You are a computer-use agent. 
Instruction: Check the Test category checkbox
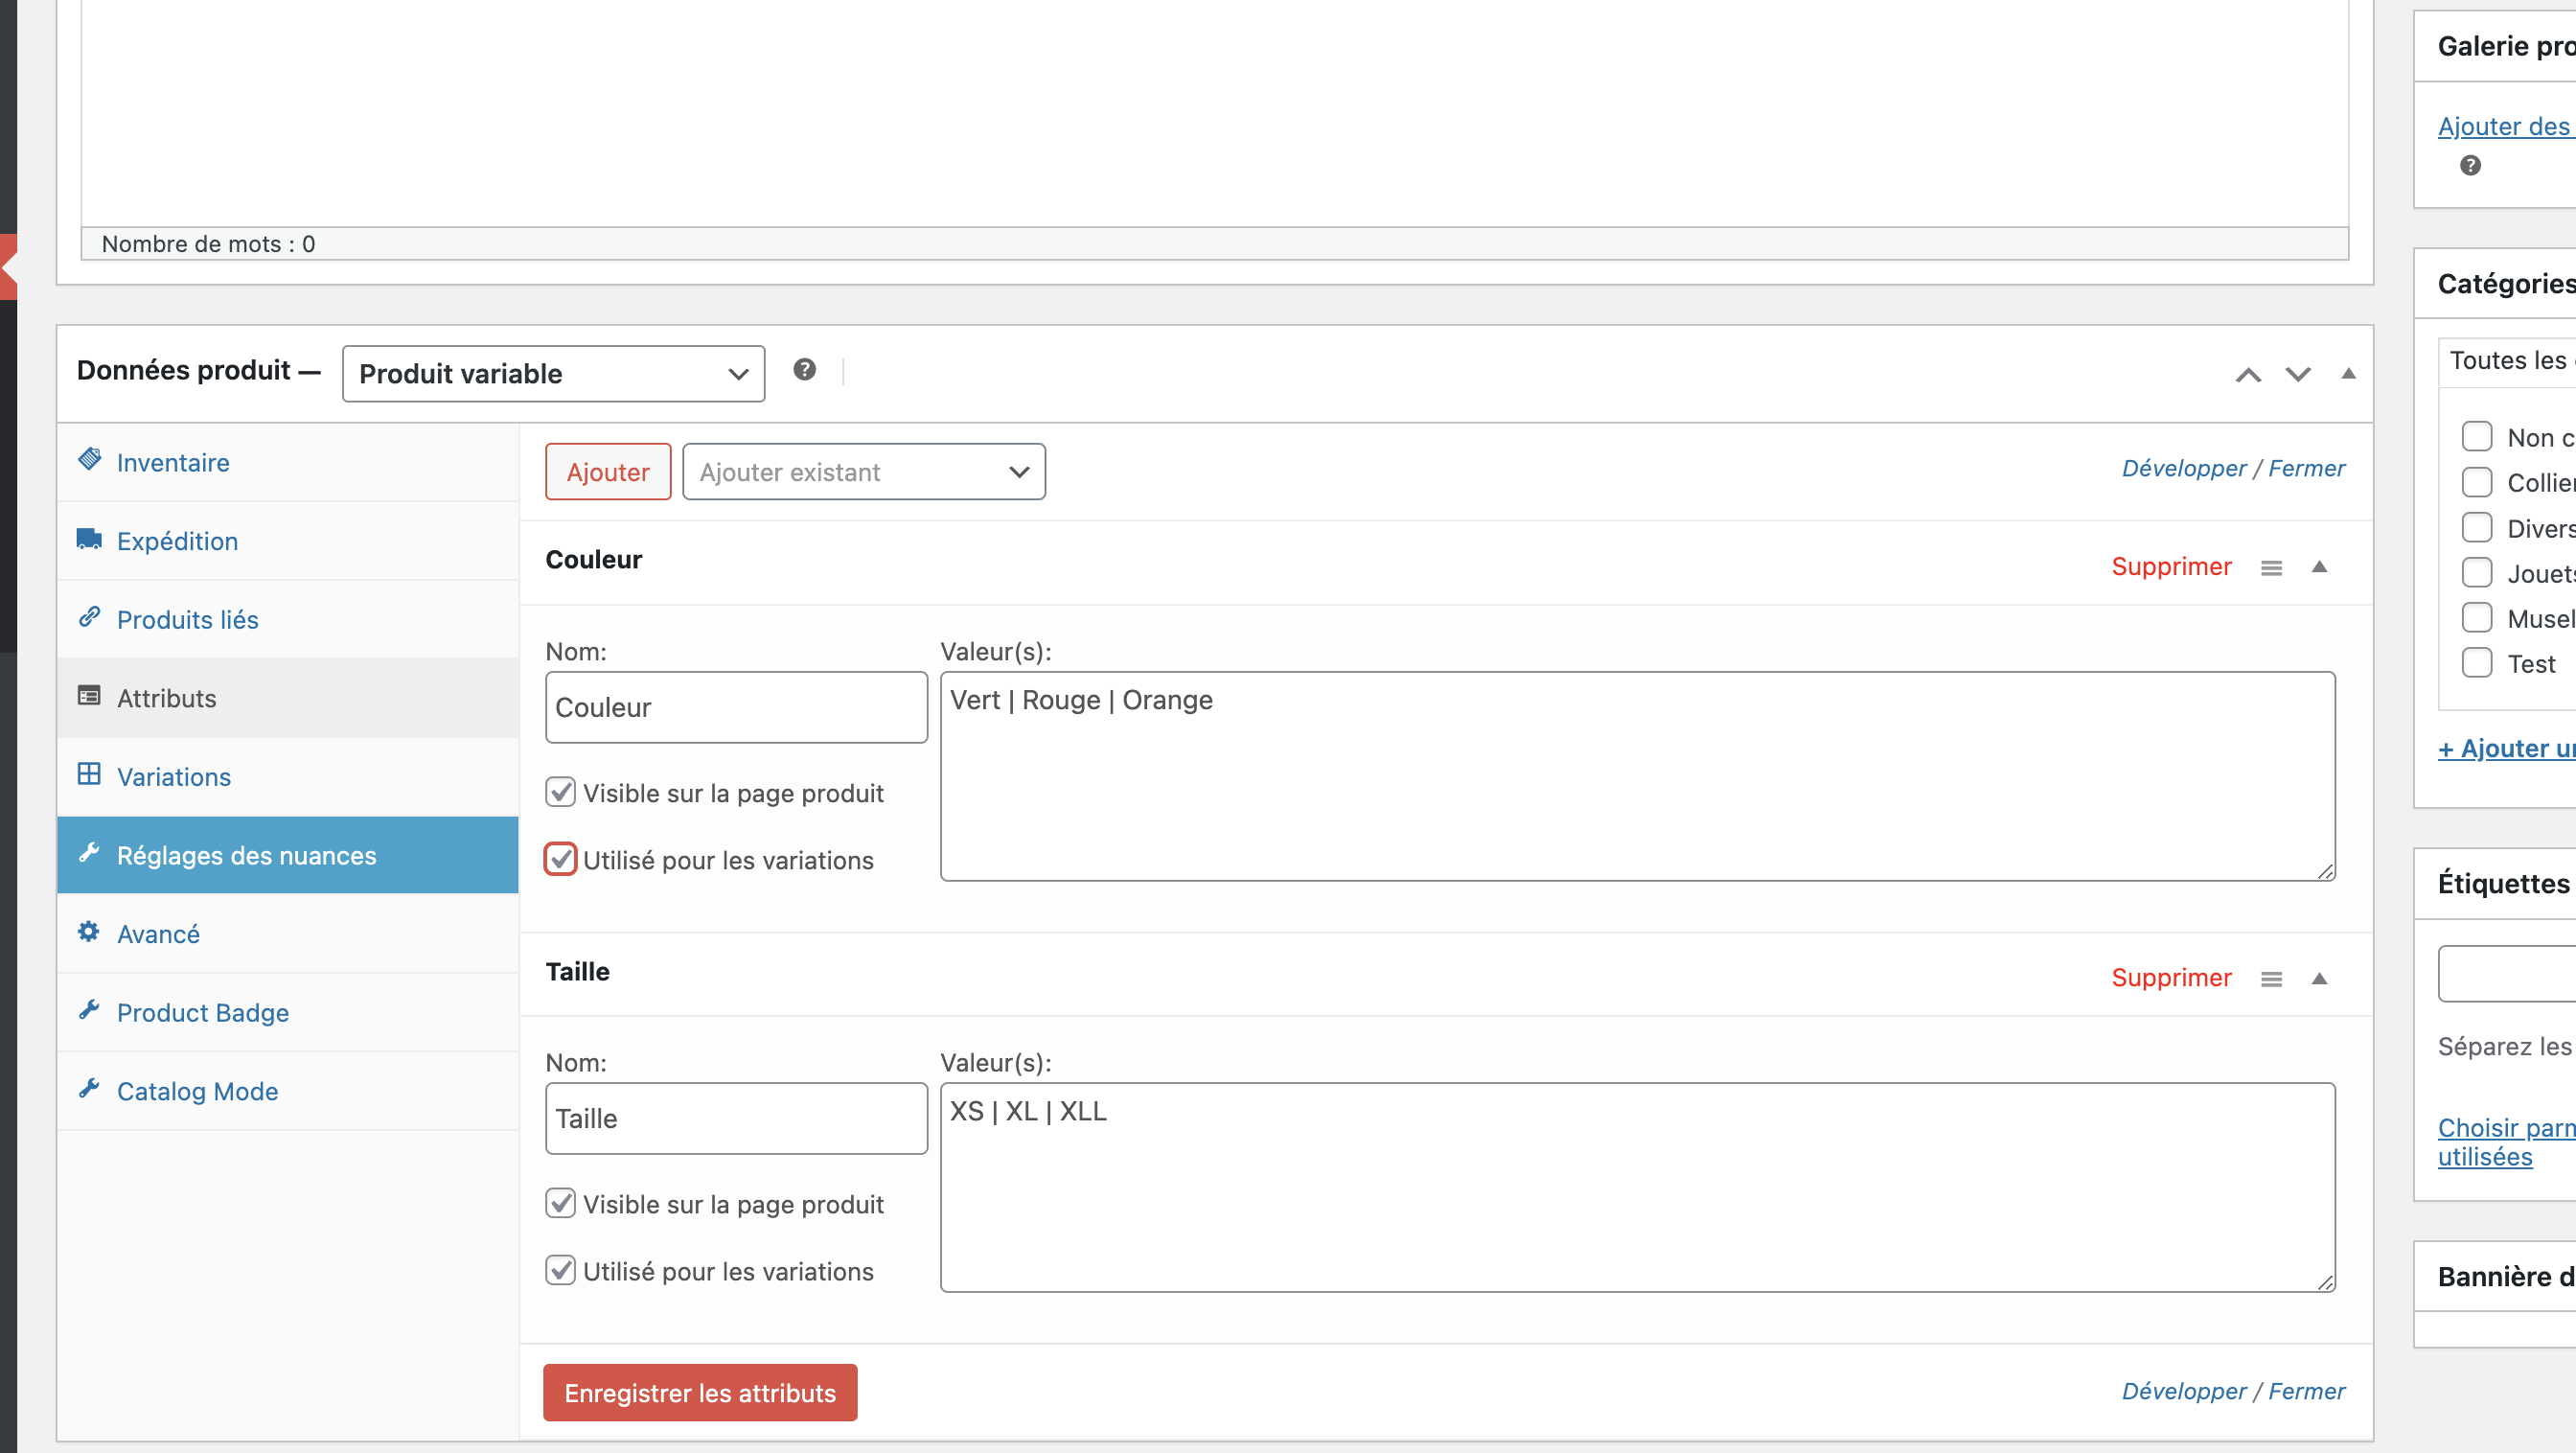[2476, 663]
